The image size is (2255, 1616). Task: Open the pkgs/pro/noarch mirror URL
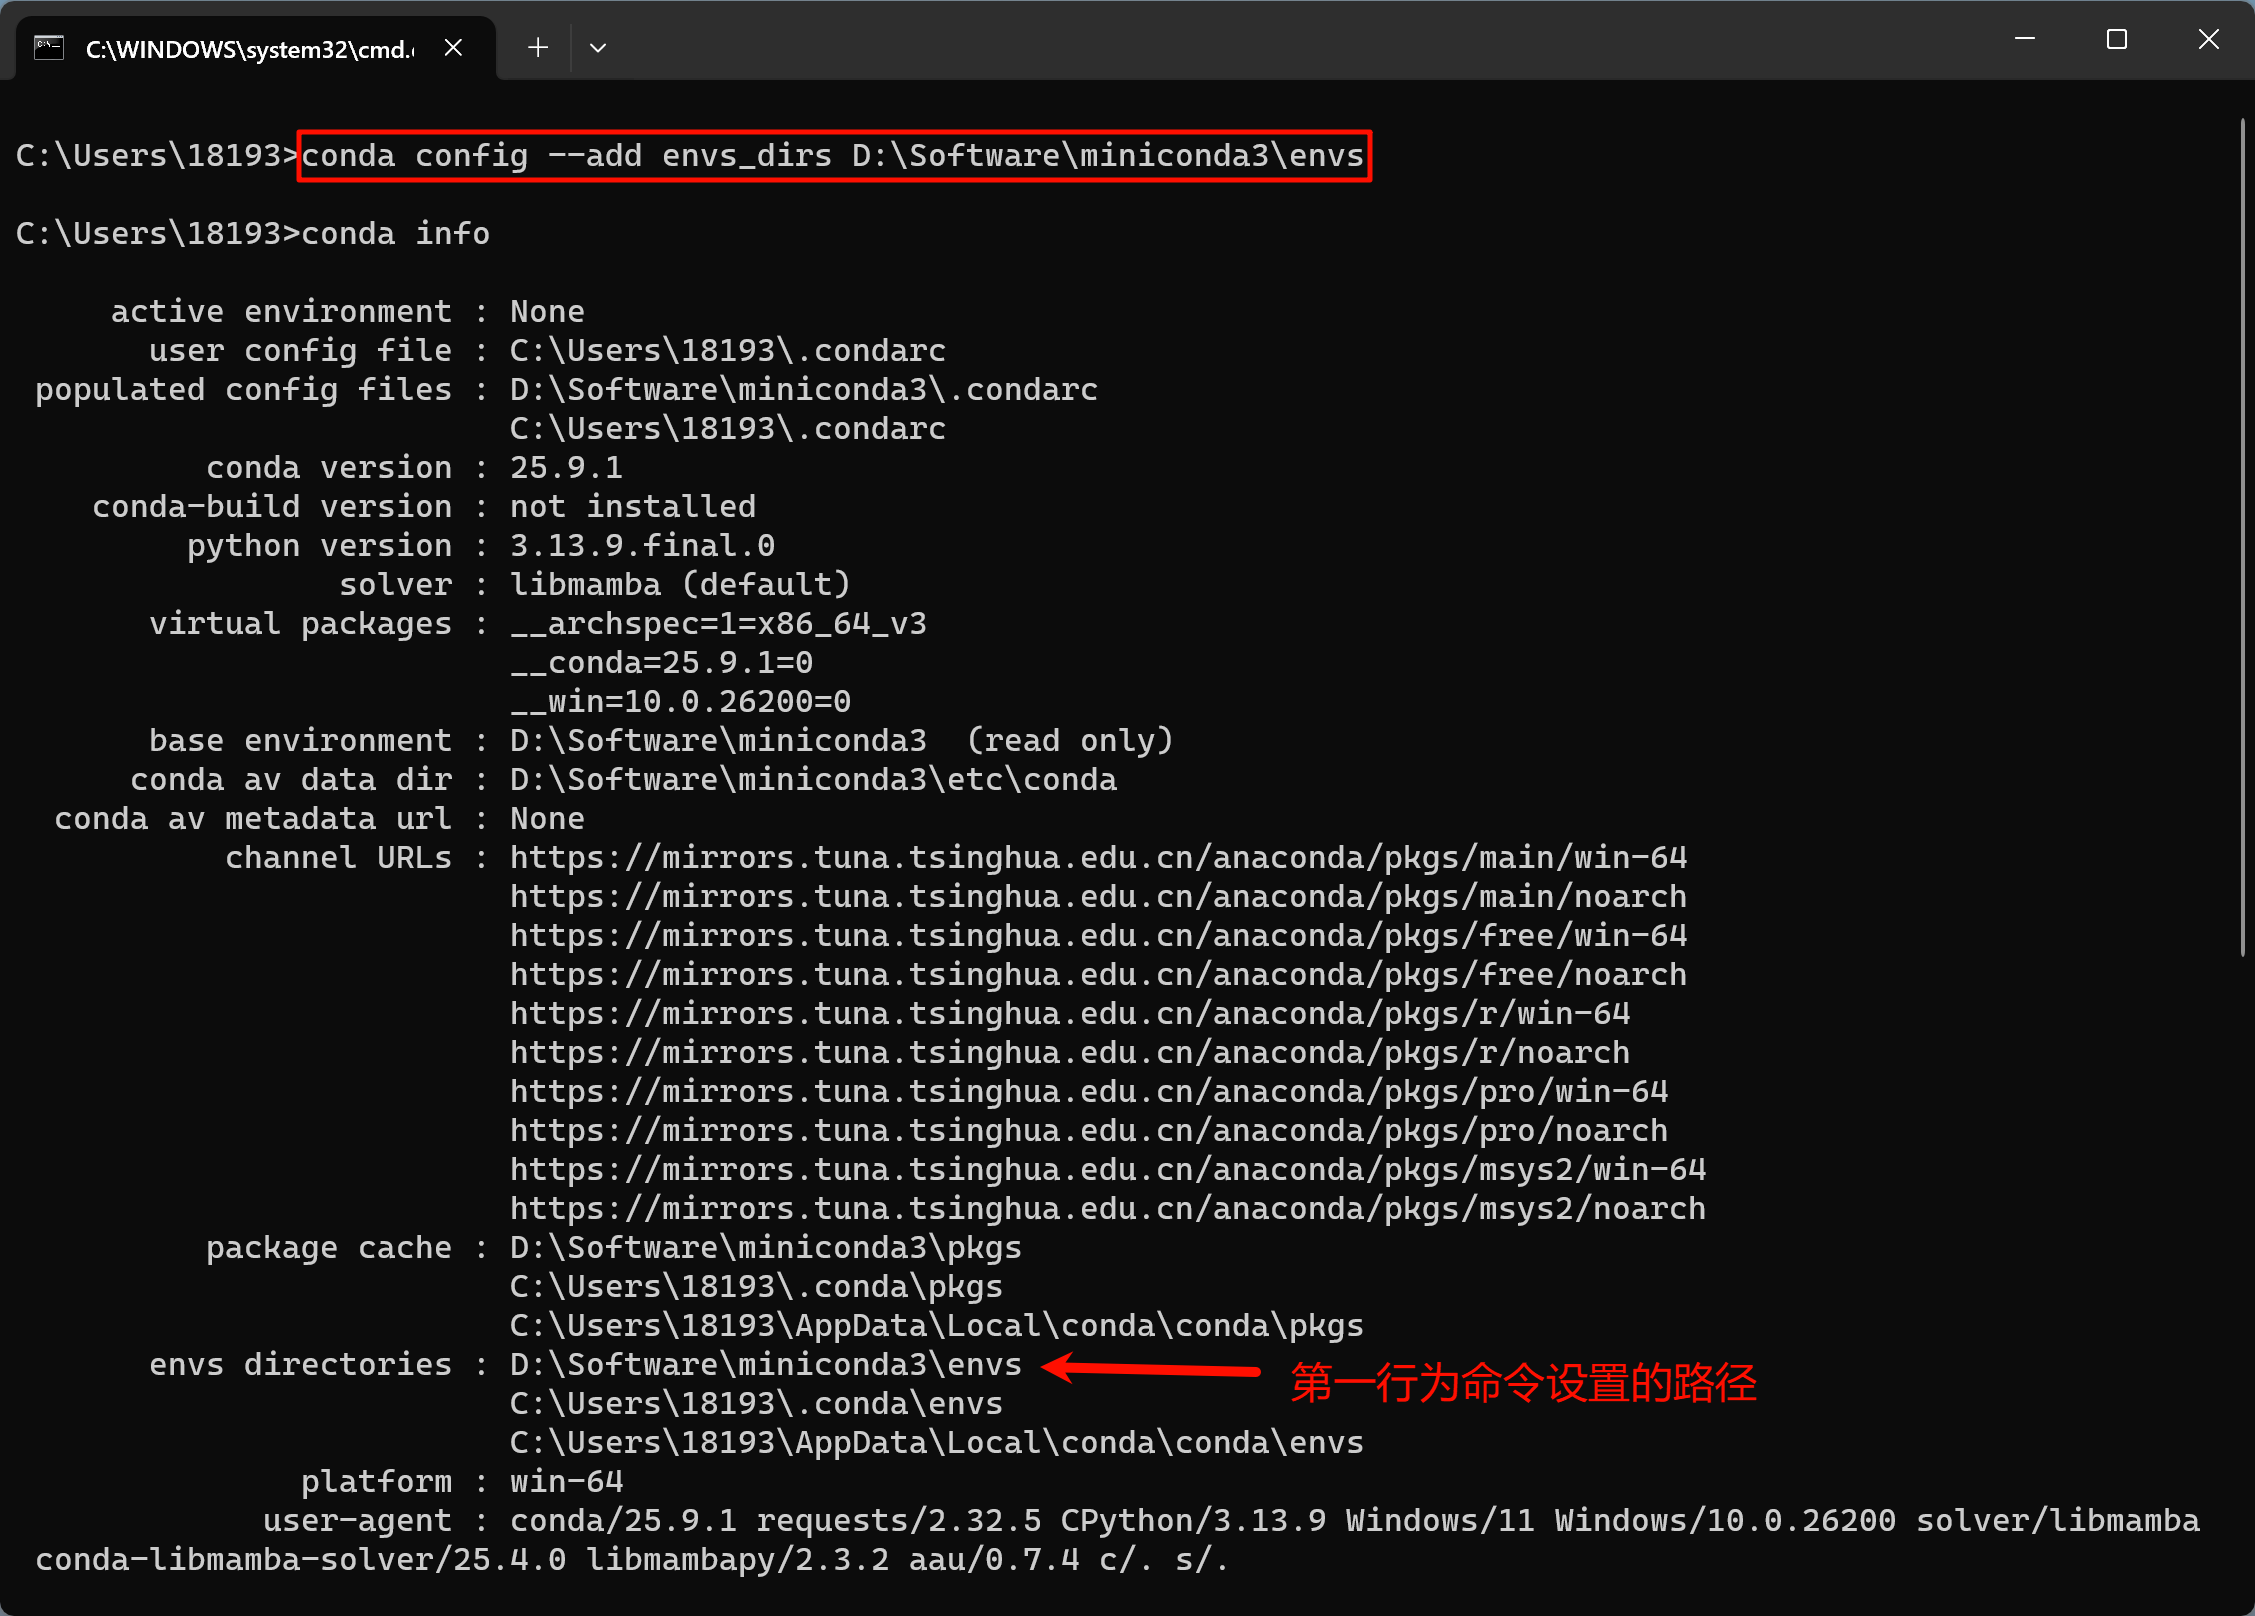click(1088, 1131)
